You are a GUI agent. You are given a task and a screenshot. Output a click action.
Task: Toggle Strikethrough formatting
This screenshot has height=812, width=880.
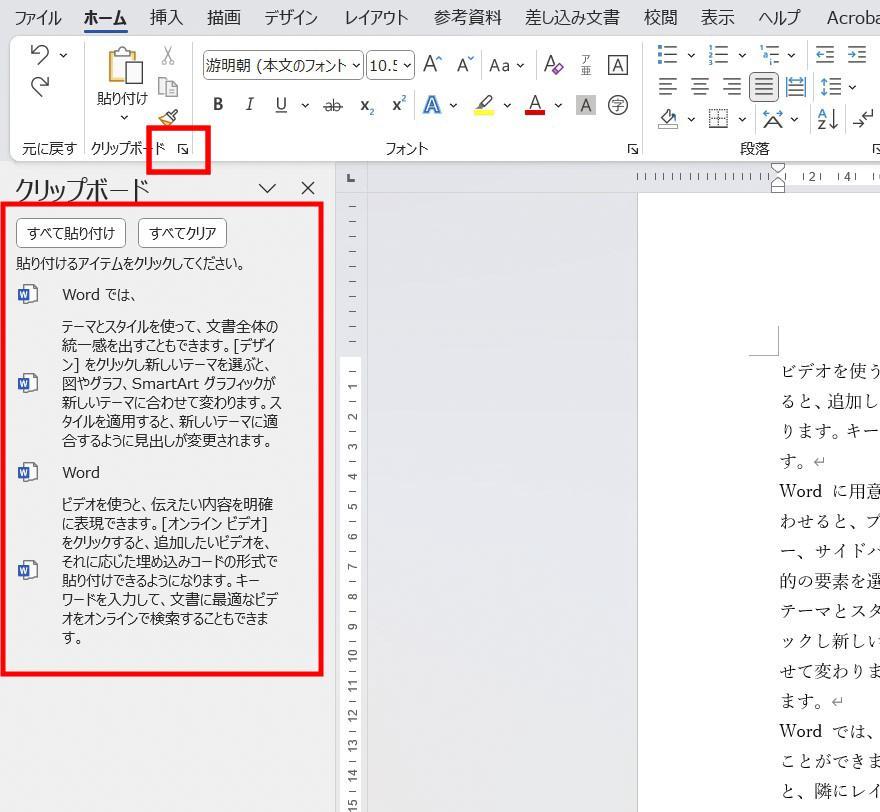point(333,105)
